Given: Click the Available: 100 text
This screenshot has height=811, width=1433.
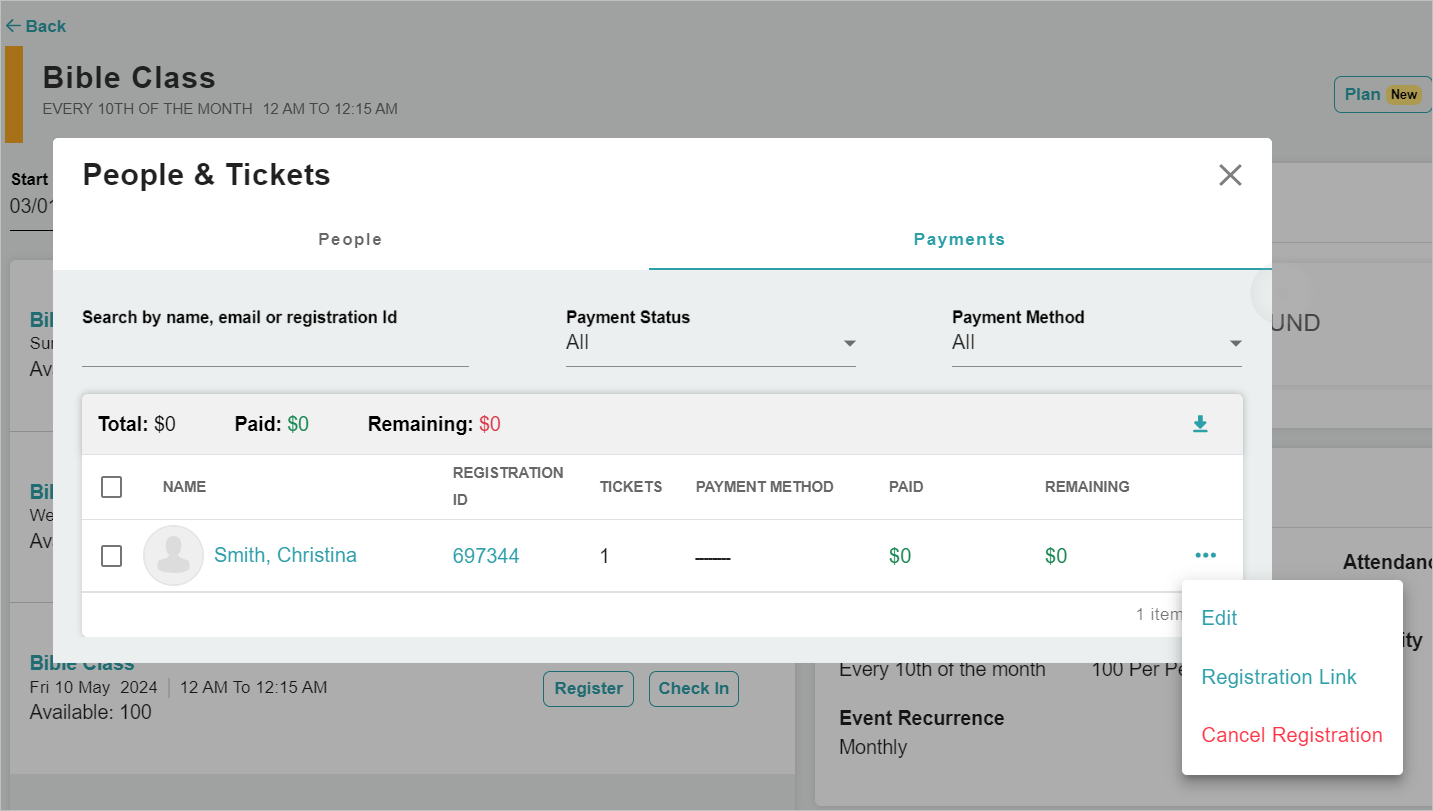Looking at the screenshot, I should (91, 712).
